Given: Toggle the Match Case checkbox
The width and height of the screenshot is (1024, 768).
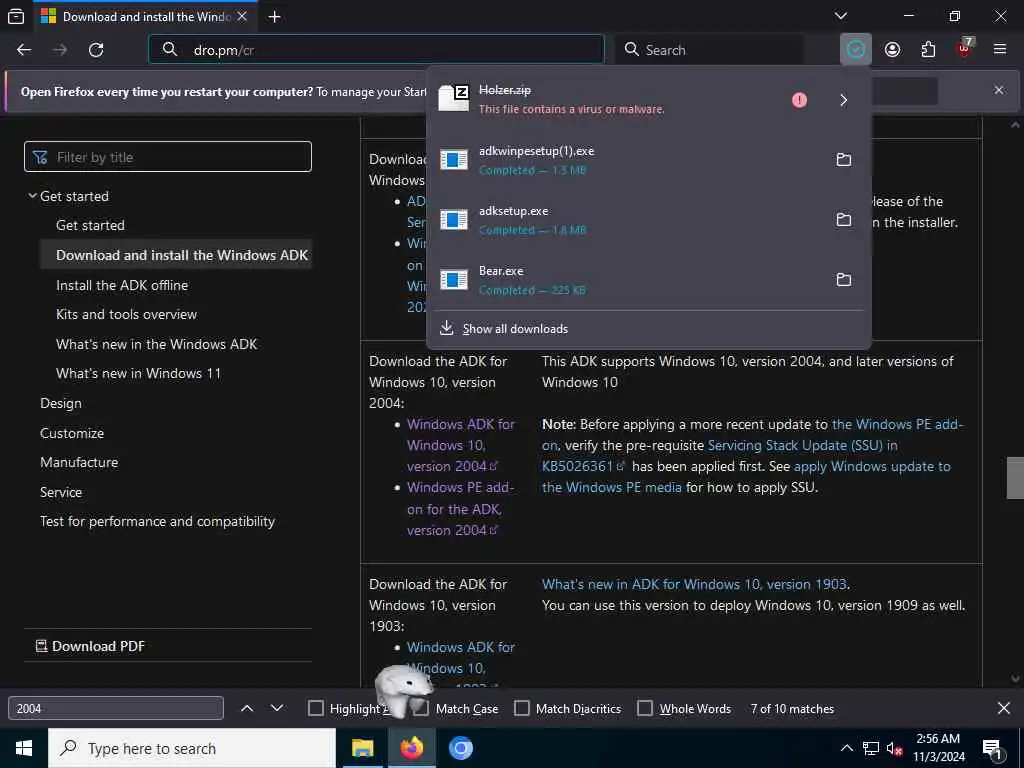Looking at the screenshot, I should (x=422, y=709).
